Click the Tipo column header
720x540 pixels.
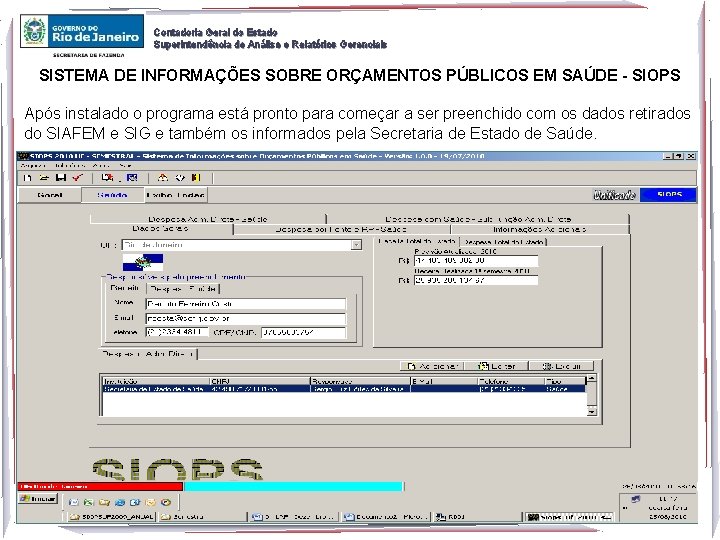(x=565, y=381)
